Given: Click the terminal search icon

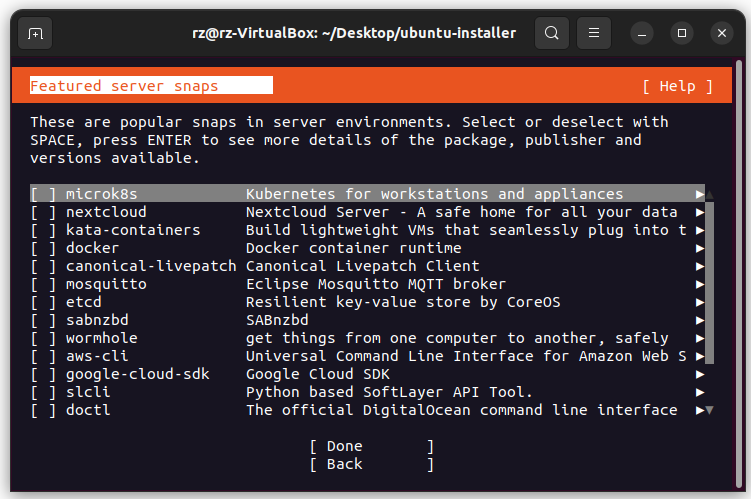Looking at the screenshot, I should (551, 33).
